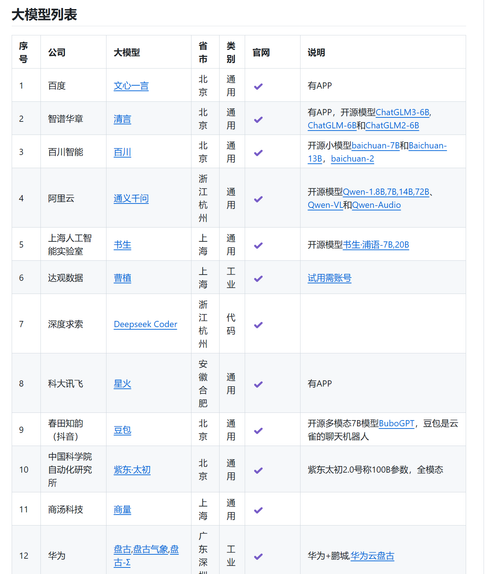Open the ChatGLM2-6B link

(x=392, y=126)
